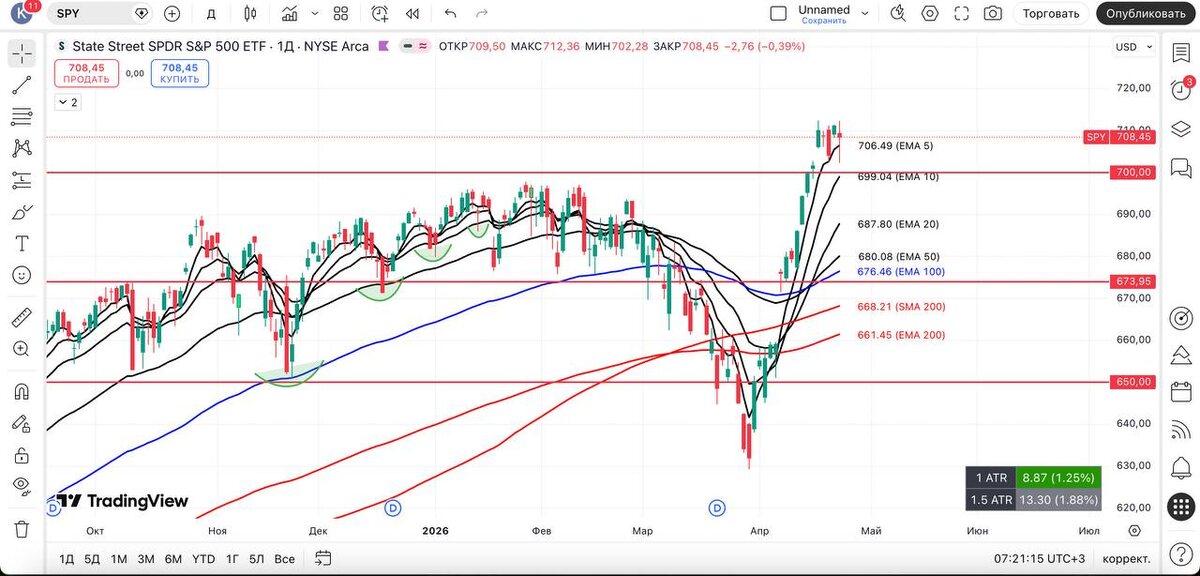This screenshot has width=1200, height=576.
Task: Click the Сохранить link under Unnamed
Action: [x=824, y=20]
